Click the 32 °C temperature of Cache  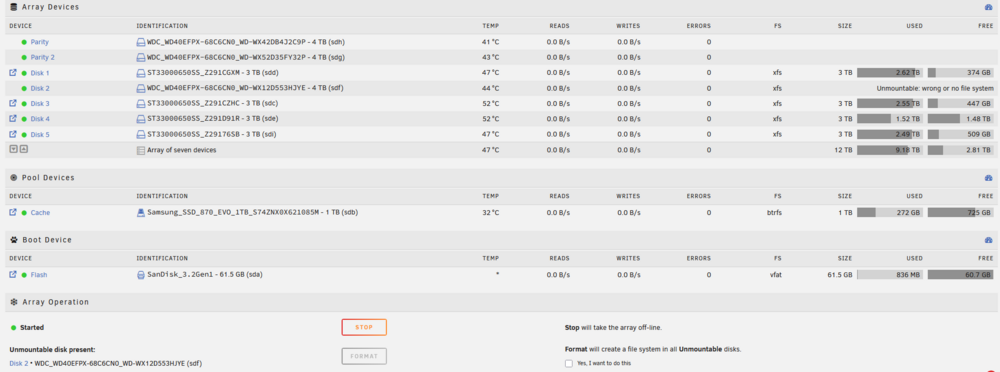tap(490, 212)
